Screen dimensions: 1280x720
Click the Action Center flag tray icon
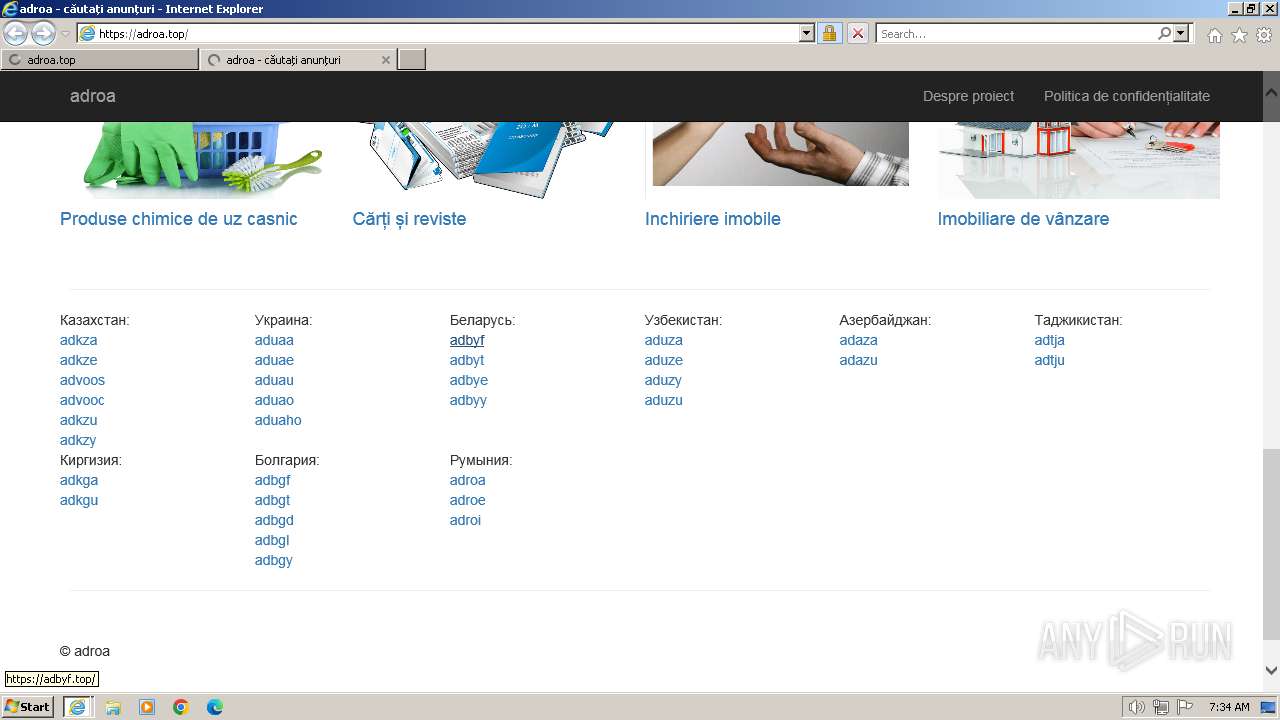[x=1185, y=707]
